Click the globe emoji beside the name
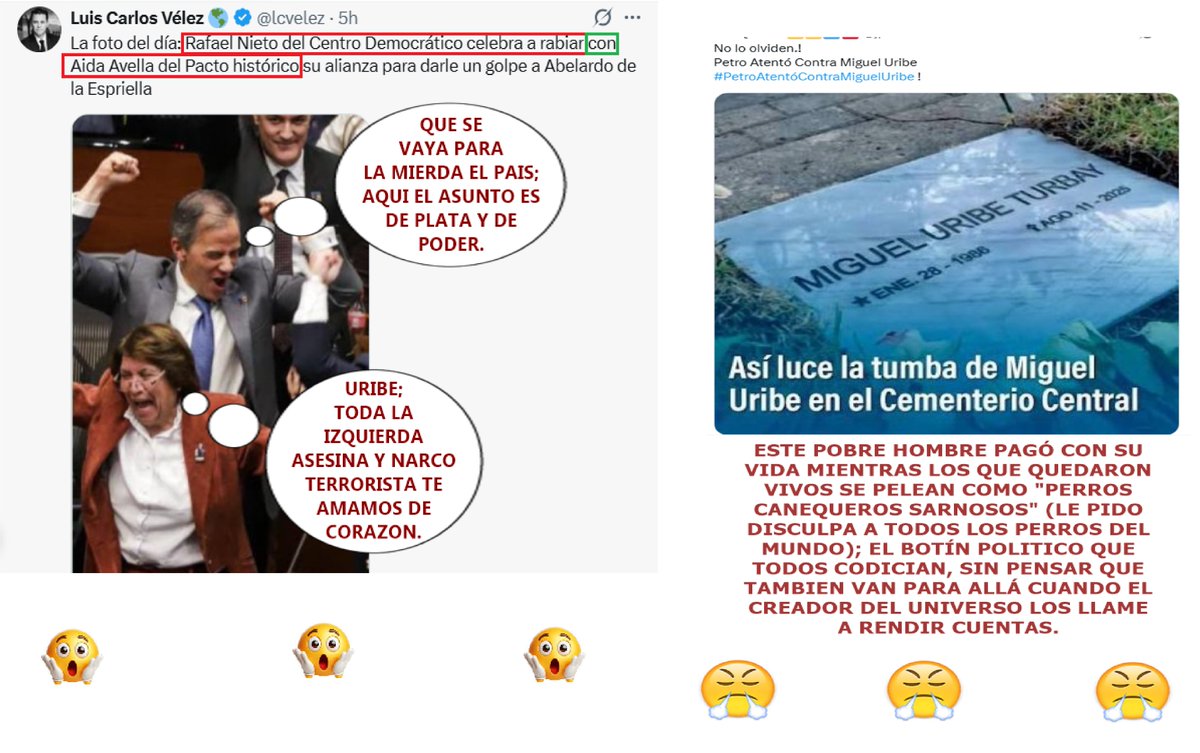 pos(219,18)
